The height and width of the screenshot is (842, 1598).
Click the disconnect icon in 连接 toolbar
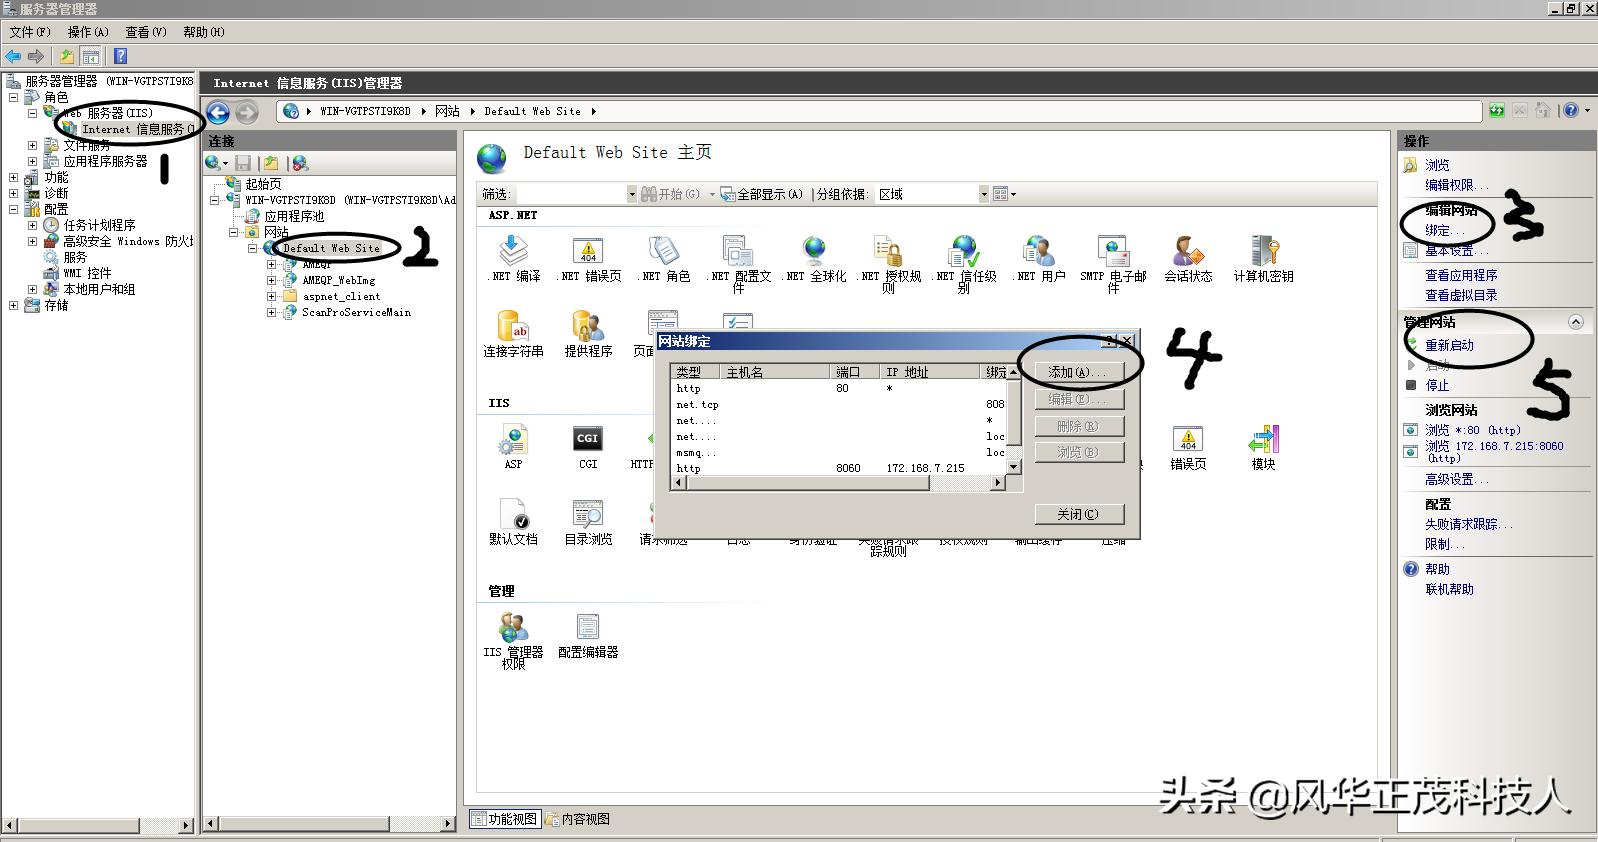coord(300,163)
